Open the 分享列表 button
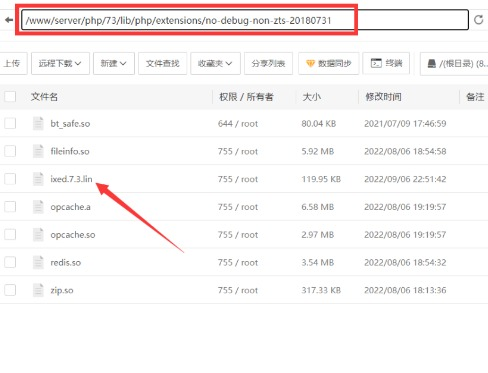 click(x=268, y=63)
